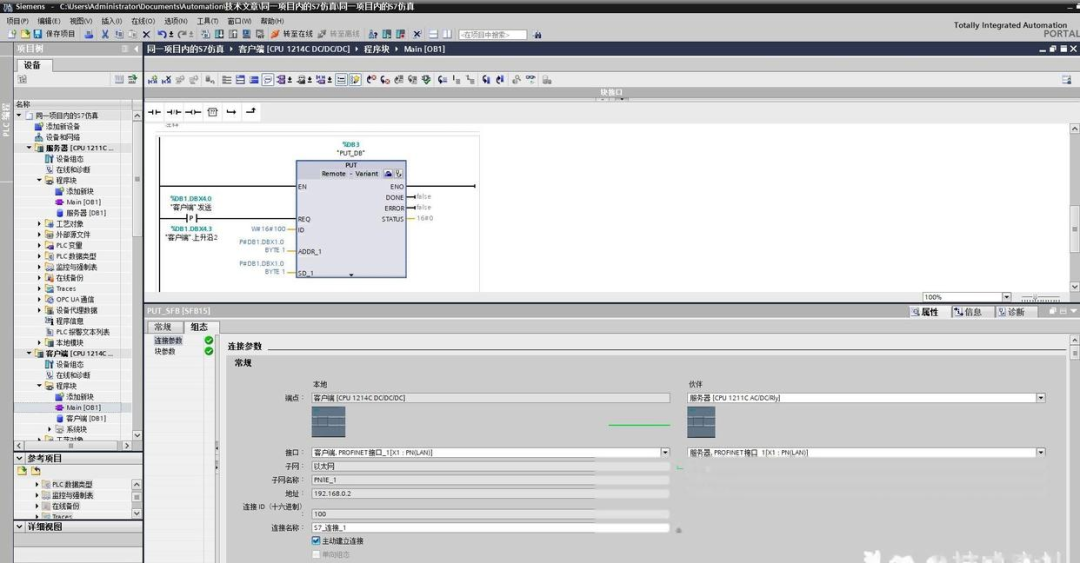The width and height of the screenshot is (1080, 563).
Task: Click the Delete X icon in the main toolbar
Action: [146, 34]
